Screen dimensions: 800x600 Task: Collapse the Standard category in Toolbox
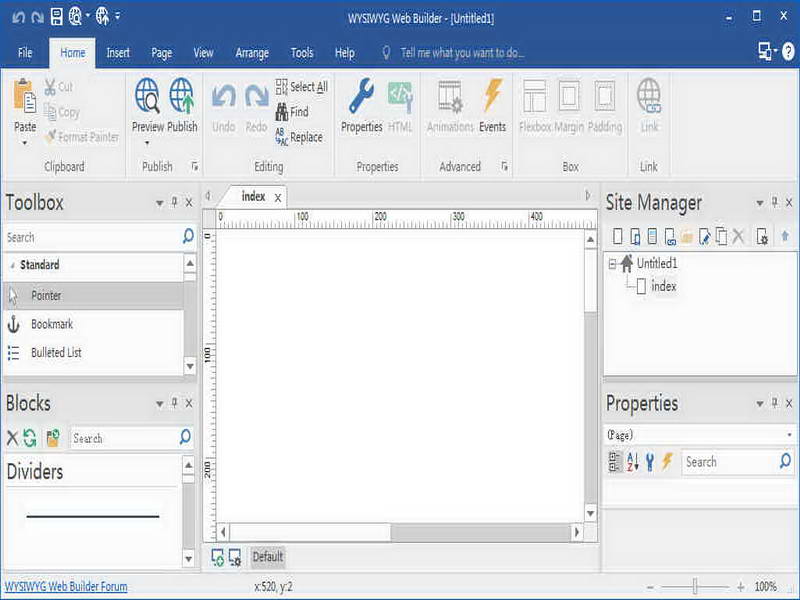click(12, 265)
